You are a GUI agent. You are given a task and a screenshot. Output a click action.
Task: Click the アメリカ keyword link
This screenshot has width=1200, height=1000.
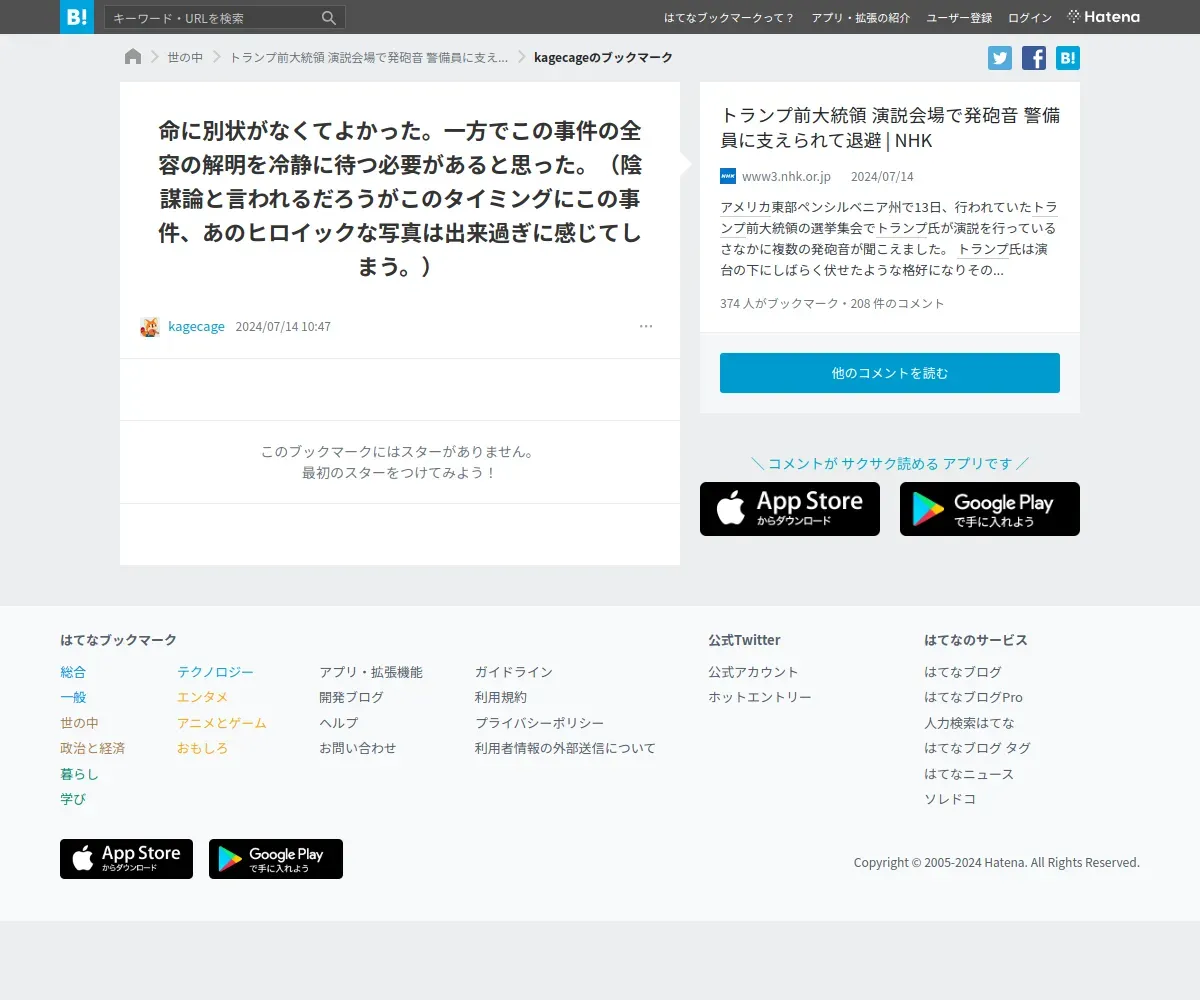click(745, 207)
